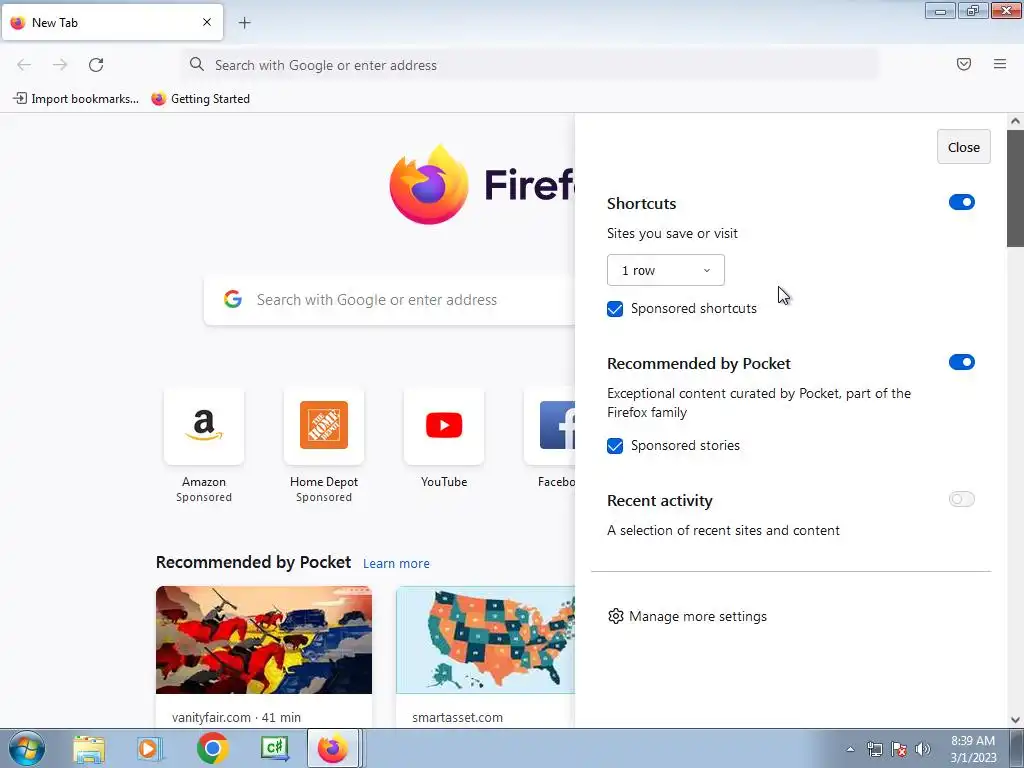
Task: Open the Save to Pocket icon
Action: [963, 64]
